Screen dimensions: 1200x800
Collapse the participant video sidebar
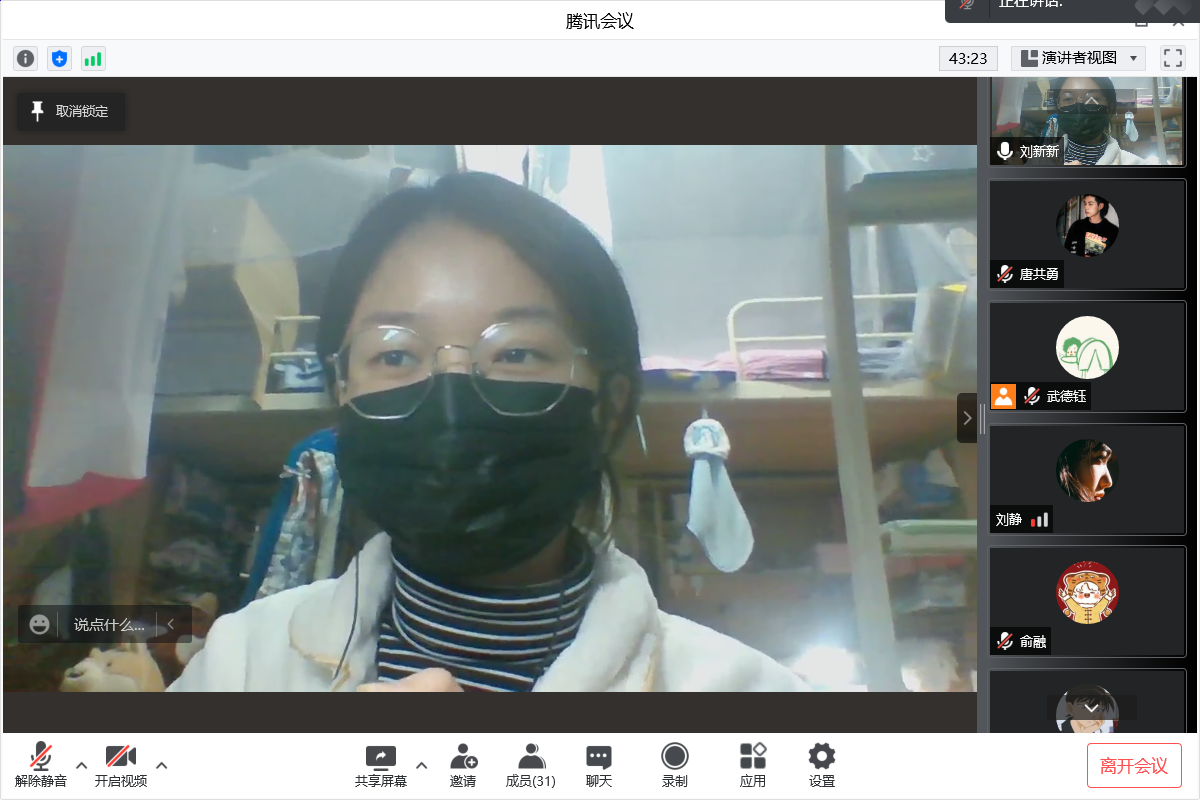(x=966, y=418)
